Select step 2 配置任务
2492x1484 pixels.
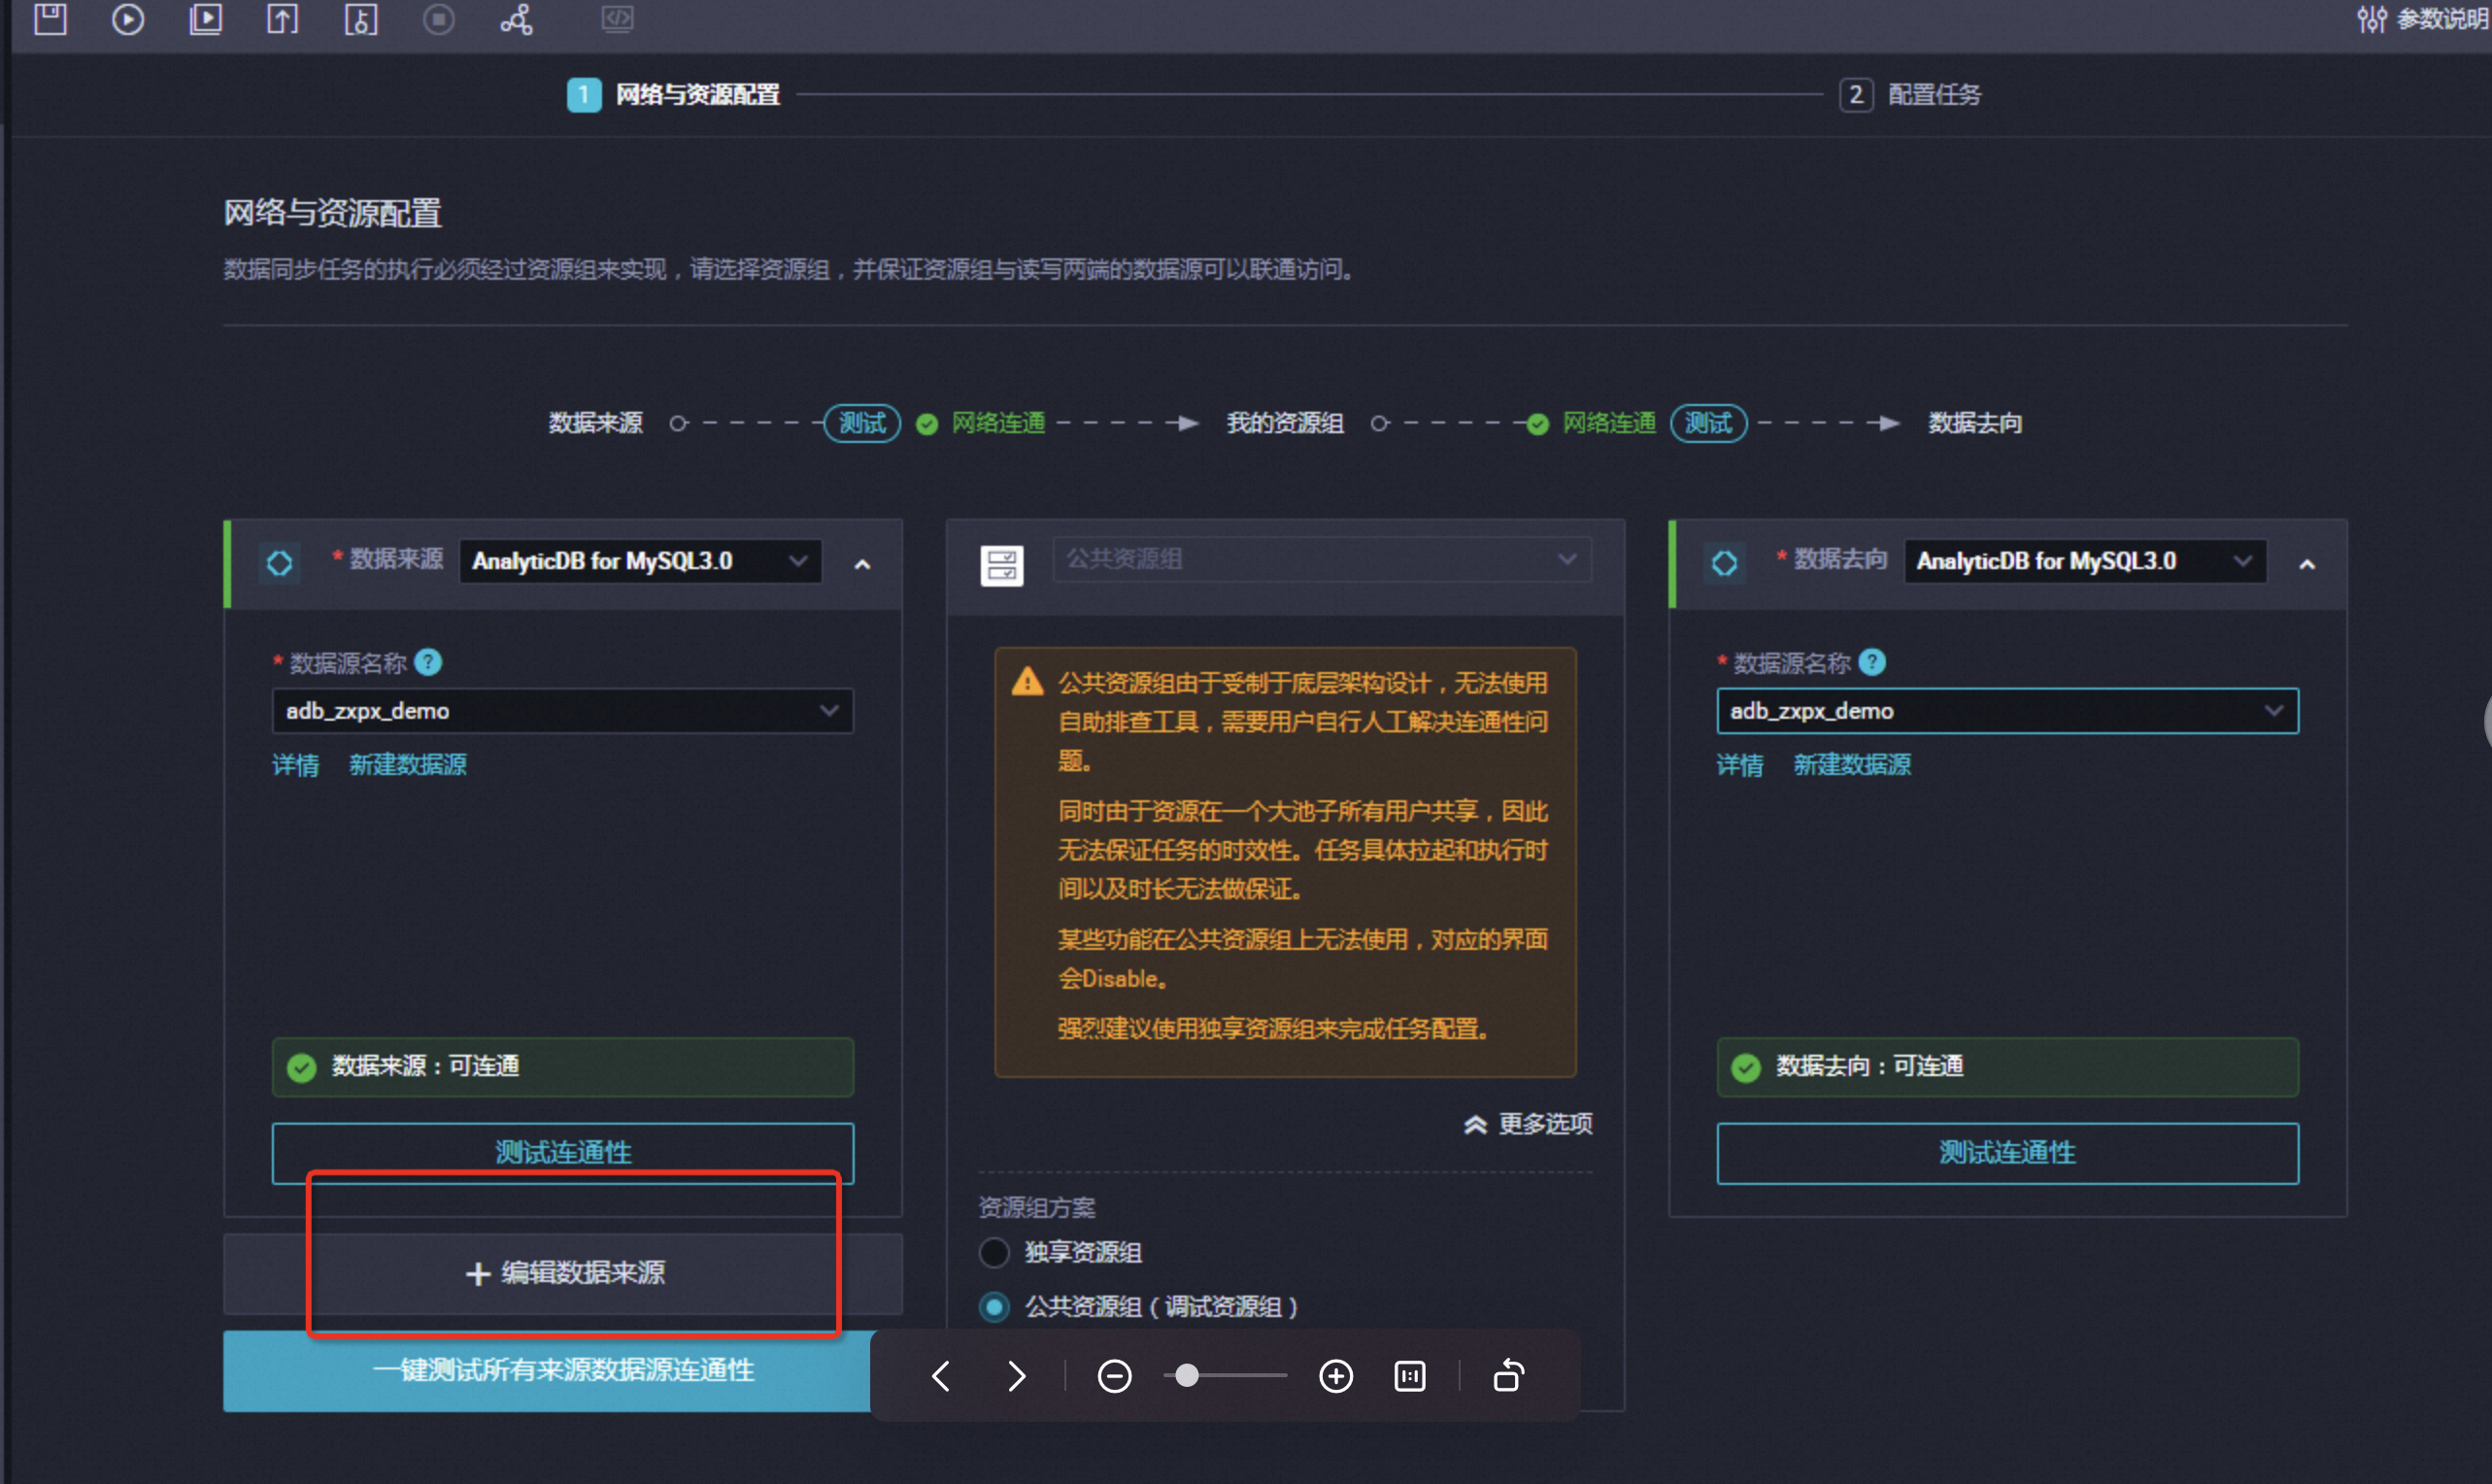[1910, 94]
